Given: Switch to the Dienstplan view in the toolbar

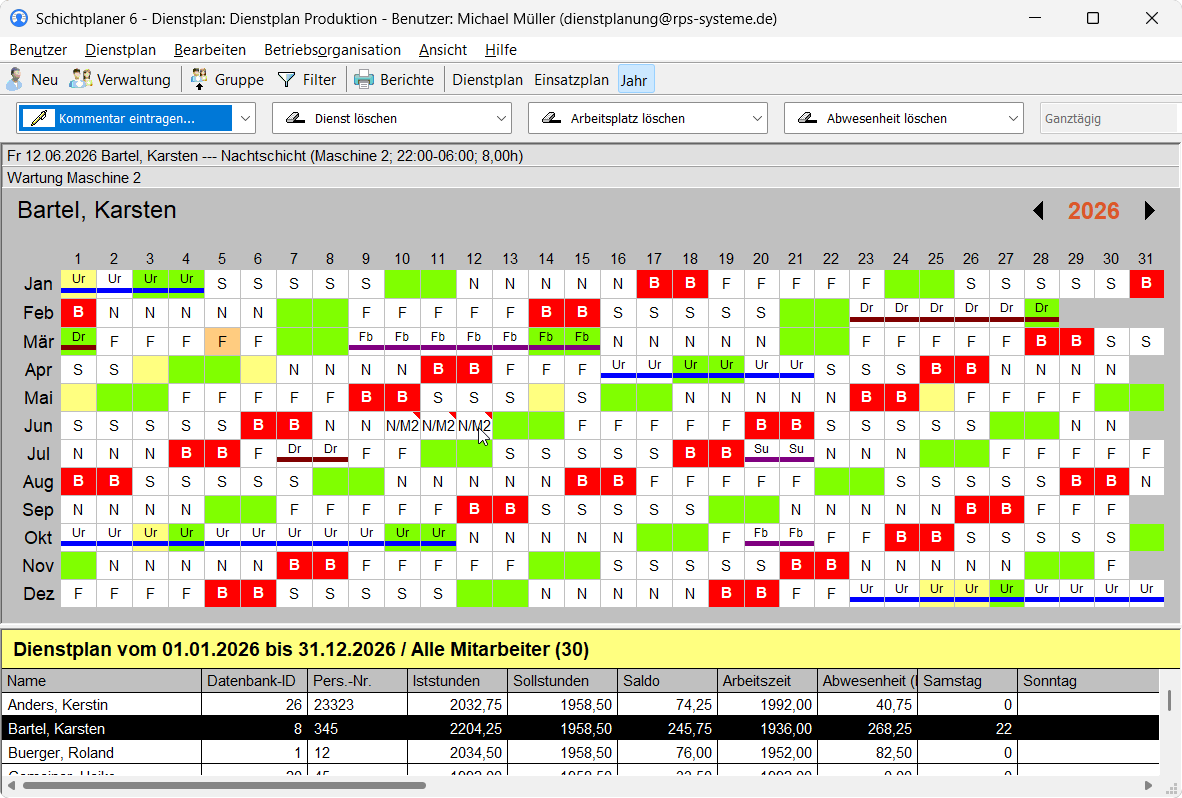Looking at the screenshot, I should click(x=487, y=80).
